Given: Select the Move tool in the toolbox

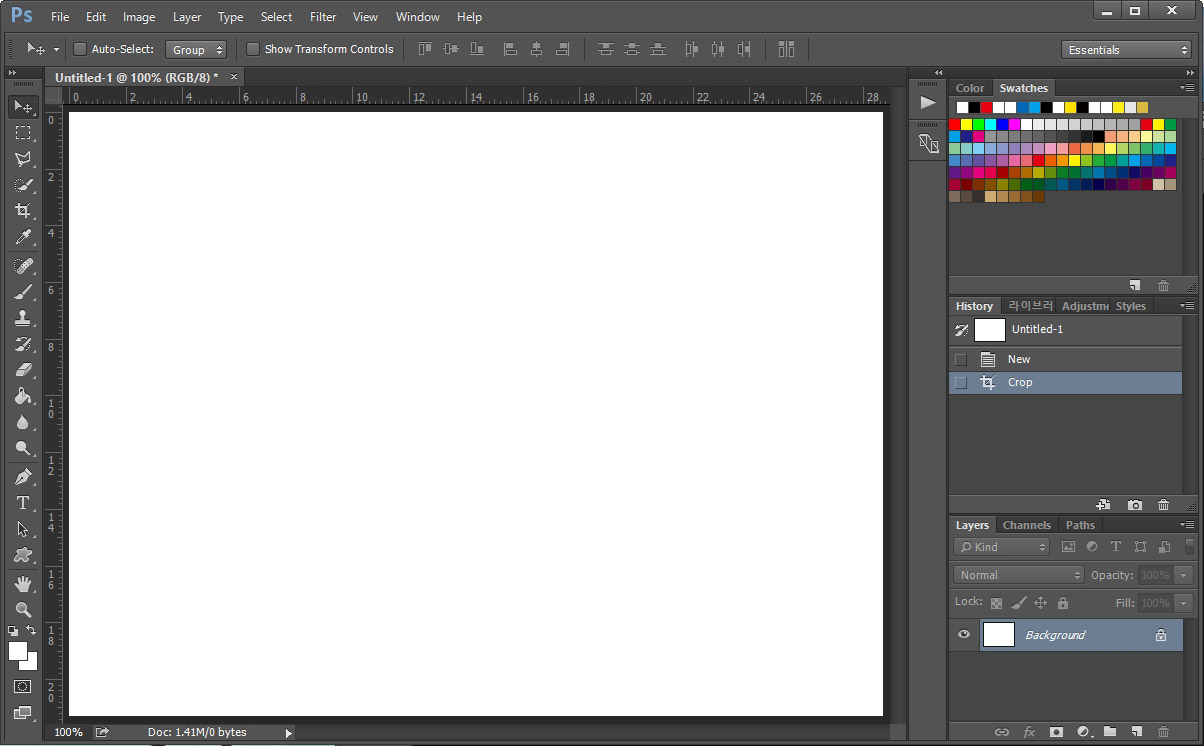Looking at the screenshot, I should click(x=23, y=106).
